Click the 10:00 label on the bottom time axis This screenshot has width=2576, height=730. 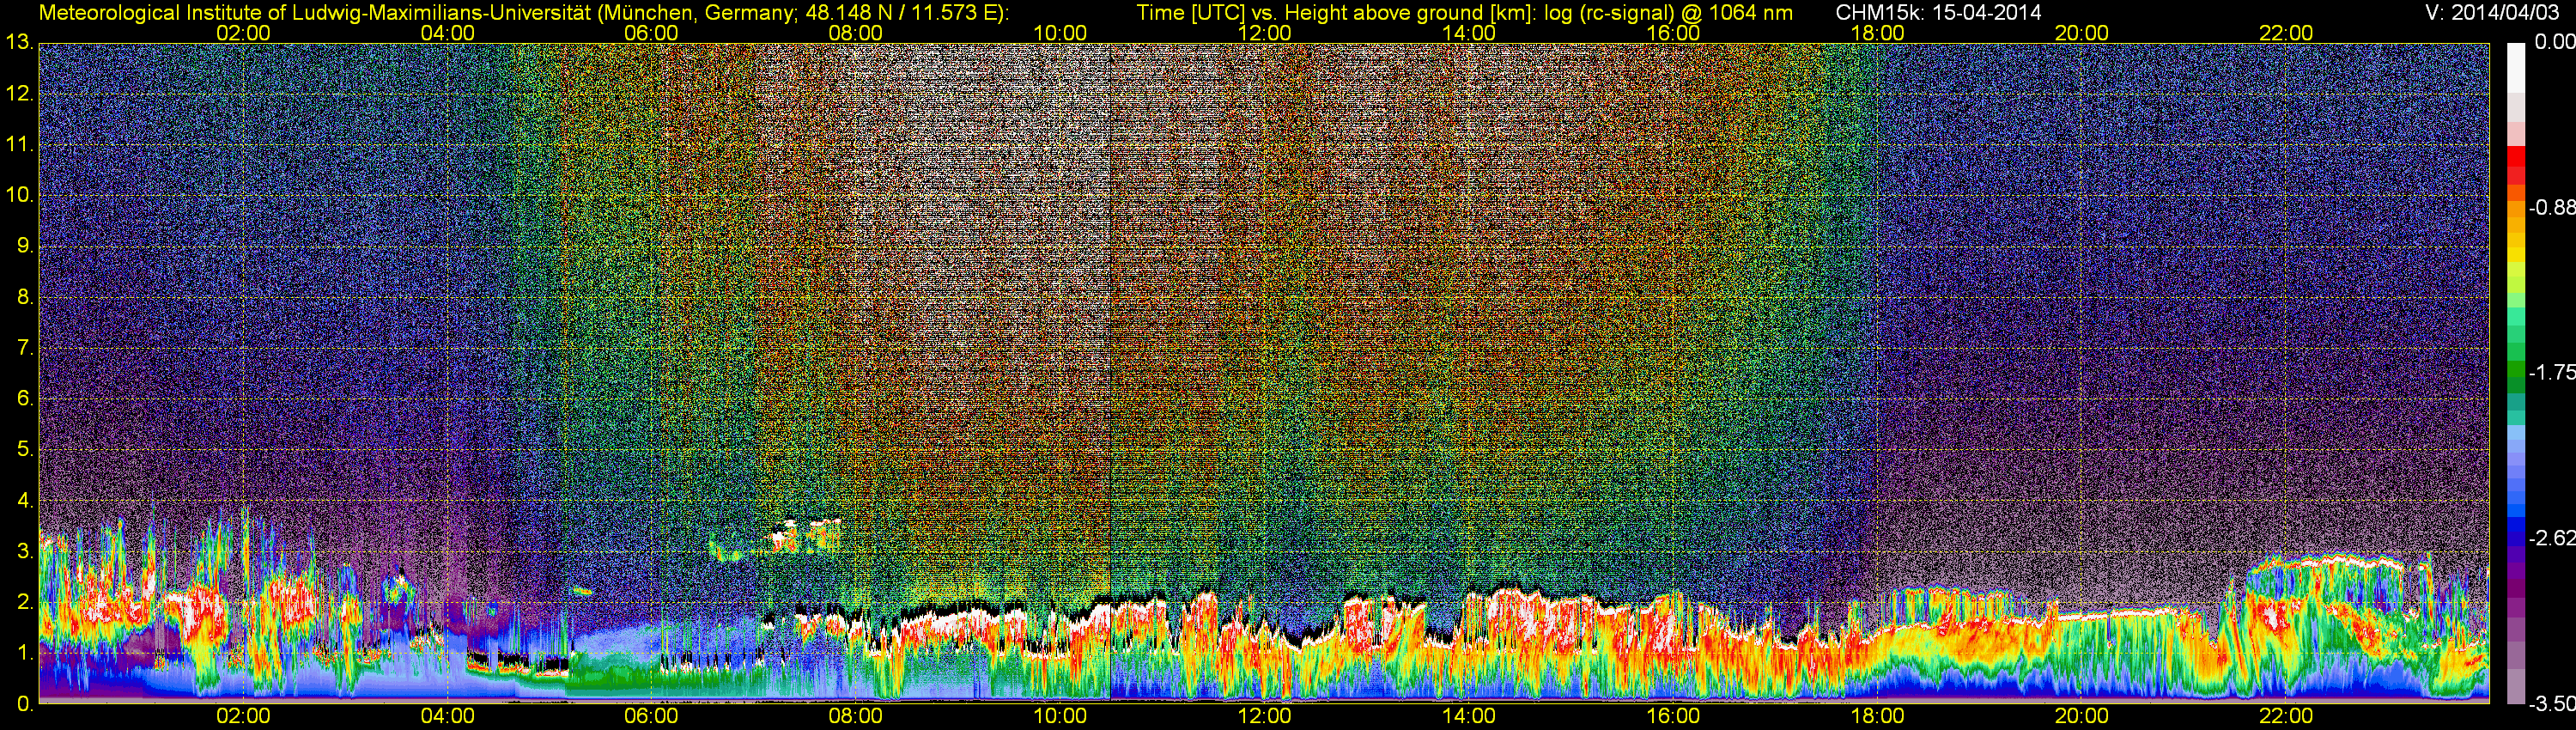tap(1060, 716)
